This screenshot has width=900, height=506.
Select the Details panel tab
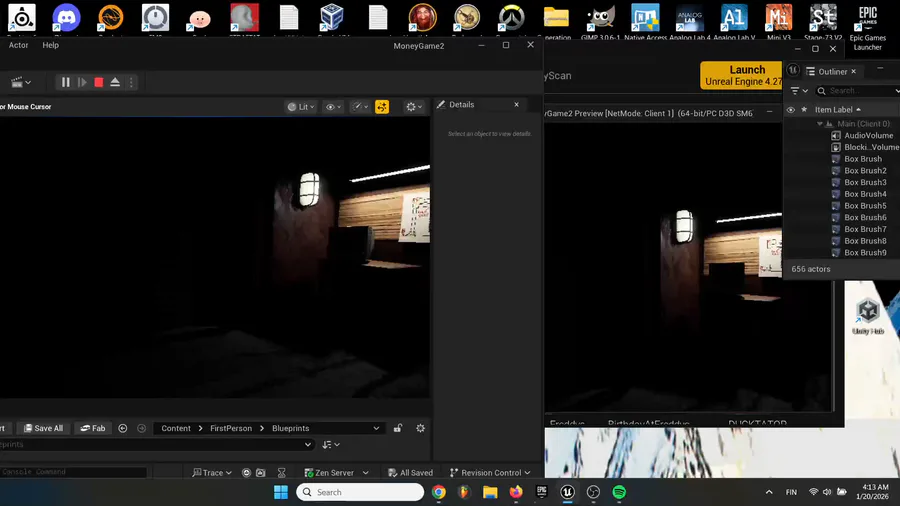click(x=462, y=104)
